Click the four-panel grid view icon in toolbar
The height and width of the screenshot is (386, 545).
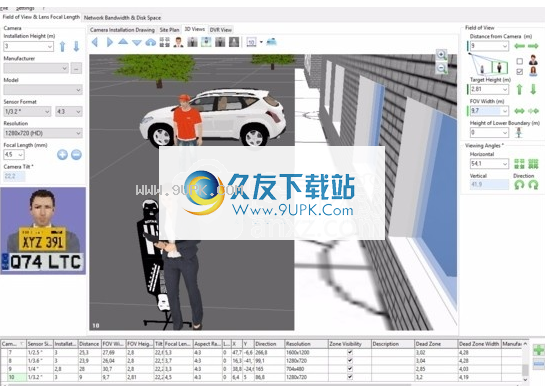pos(164,42)
